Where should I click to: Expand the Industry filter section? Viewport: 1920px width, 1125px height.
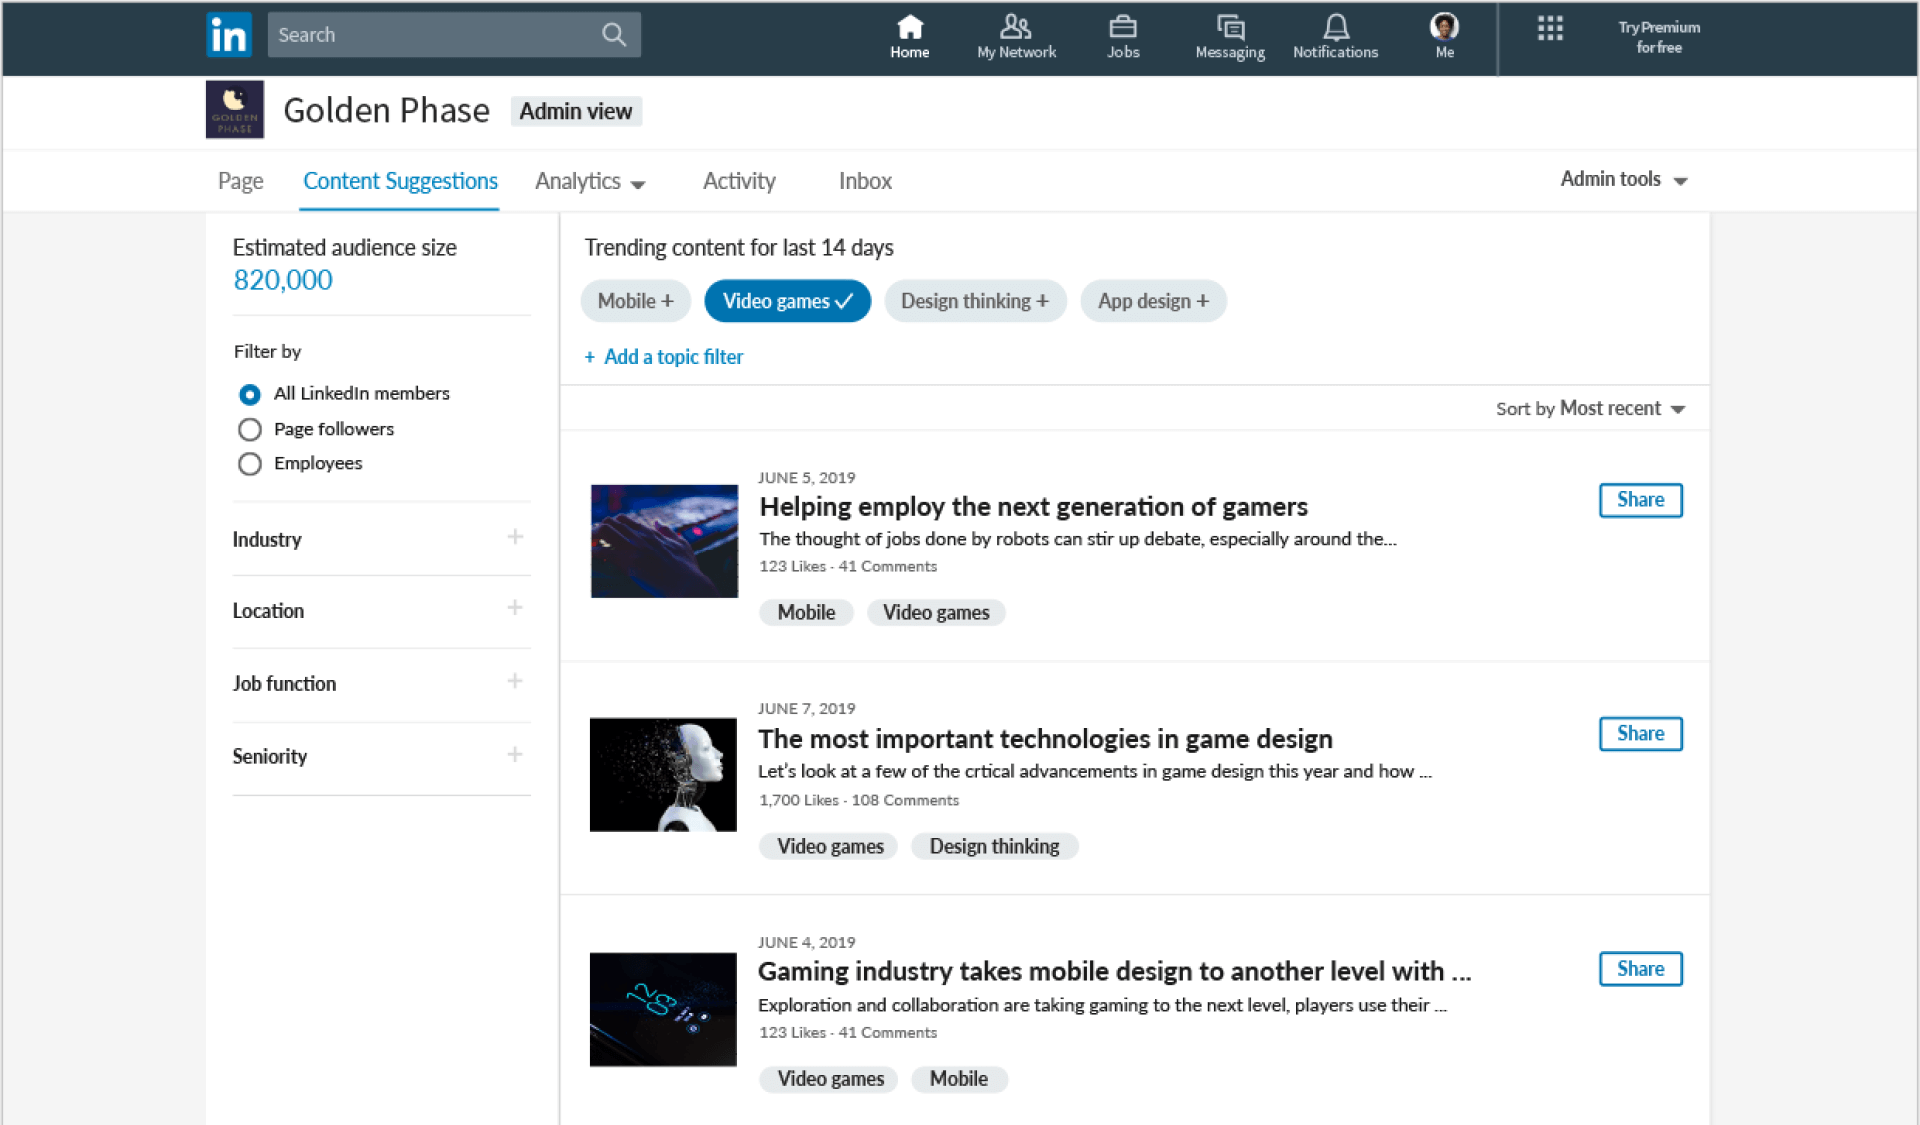[515, 538]
